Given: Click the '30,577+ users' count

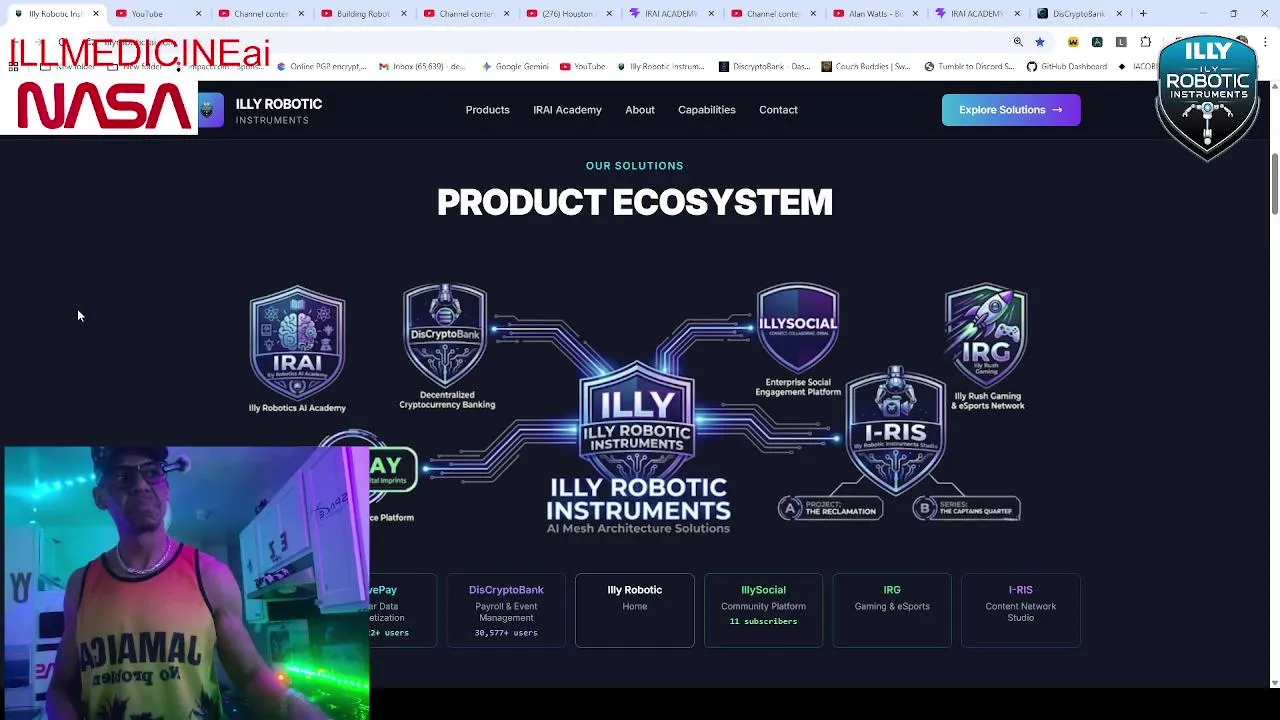Looking at the screenshot, I should point(506,633).
